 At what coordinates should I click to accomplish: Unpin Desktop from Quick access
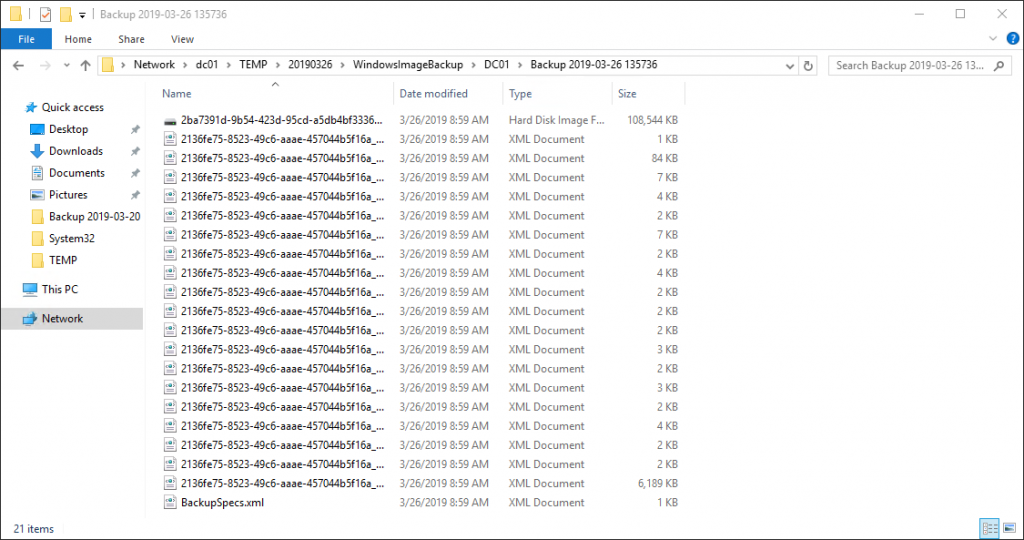pyautogui.click(x=135, y=130)
